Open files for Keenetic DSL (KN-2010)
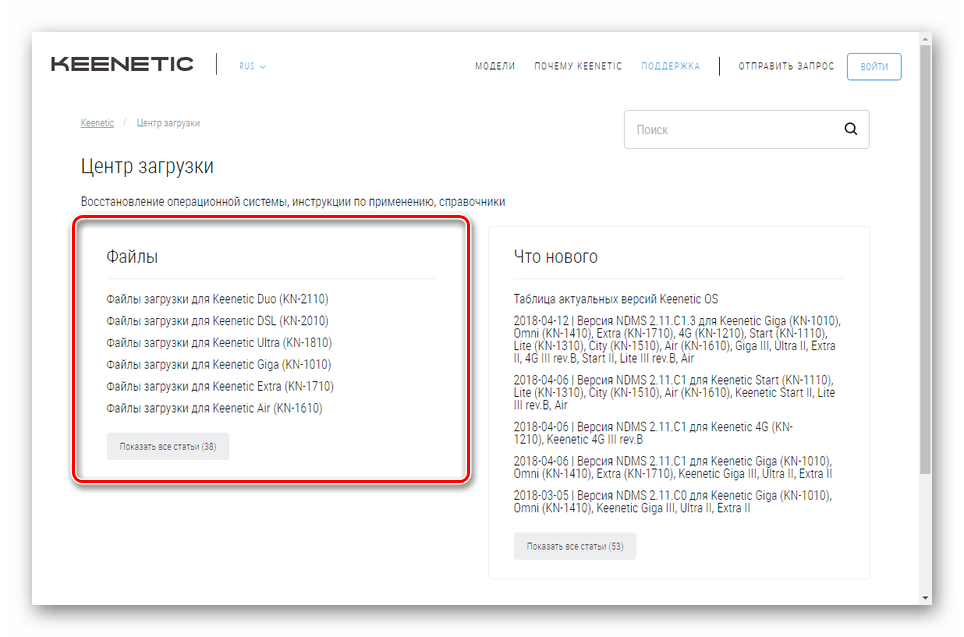964x637 pixels. [x=217, y=321]
